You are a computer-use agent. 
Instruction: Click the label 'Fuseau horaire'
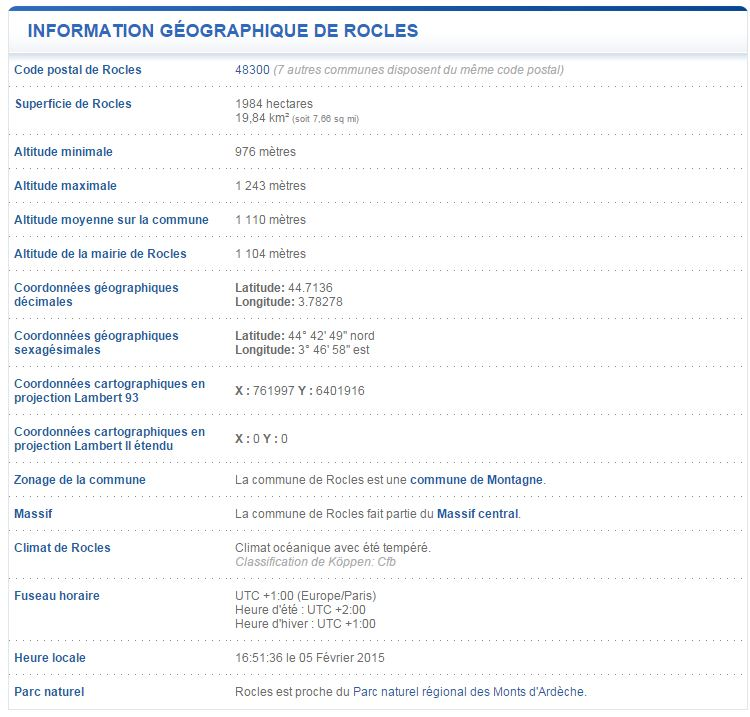[57, 596]
